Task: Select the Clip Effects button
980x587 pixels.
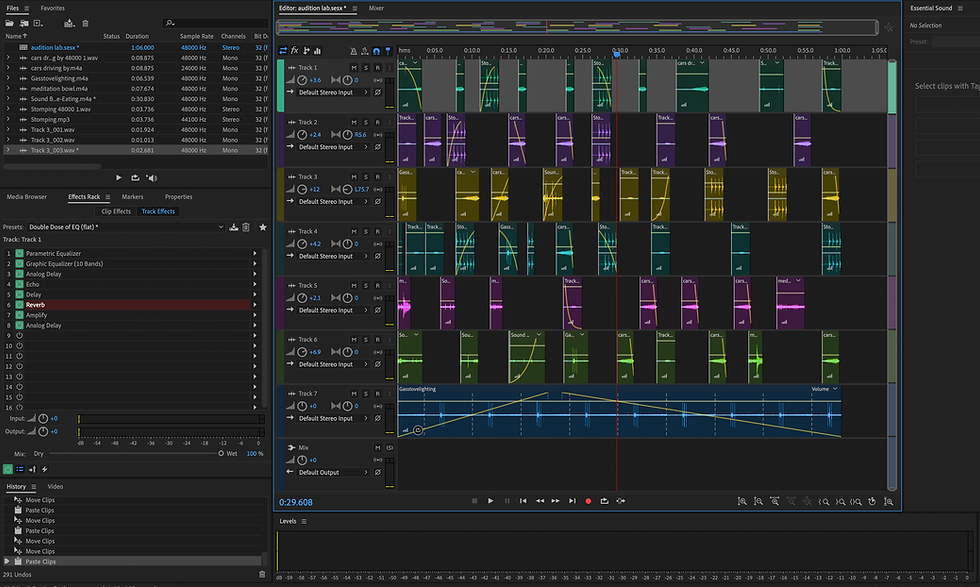Action: pyautogui.click(x=116, y=211)
